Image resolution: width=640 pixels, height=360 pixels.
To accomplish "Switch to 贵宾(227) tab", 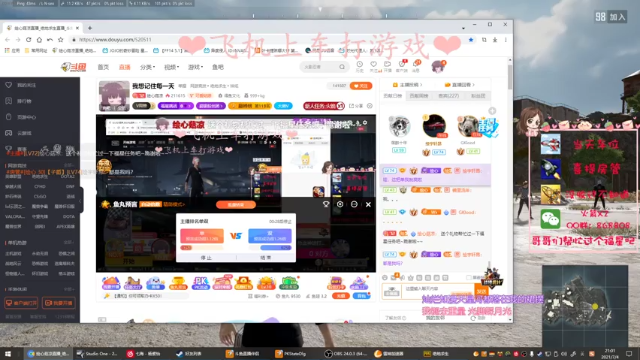I will (x=449, y=96).
